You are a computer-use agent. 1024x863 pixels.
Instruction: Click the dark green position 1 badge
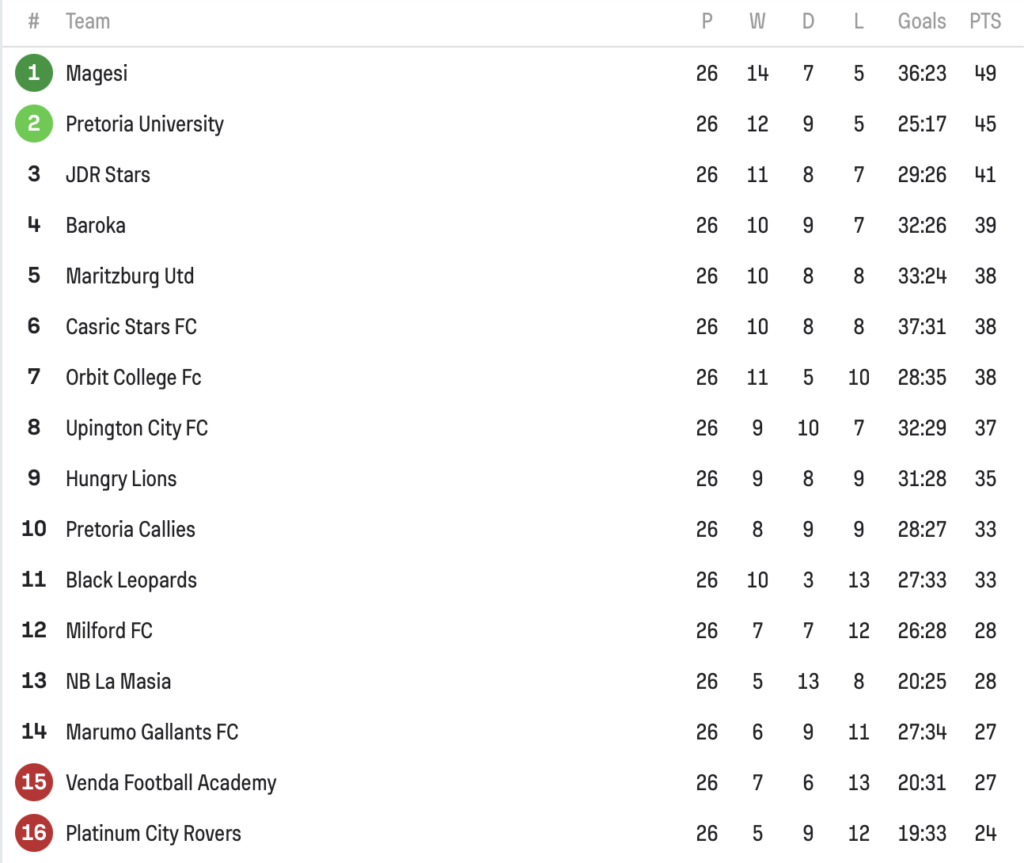pyautogui.click(x=34, y=73)
